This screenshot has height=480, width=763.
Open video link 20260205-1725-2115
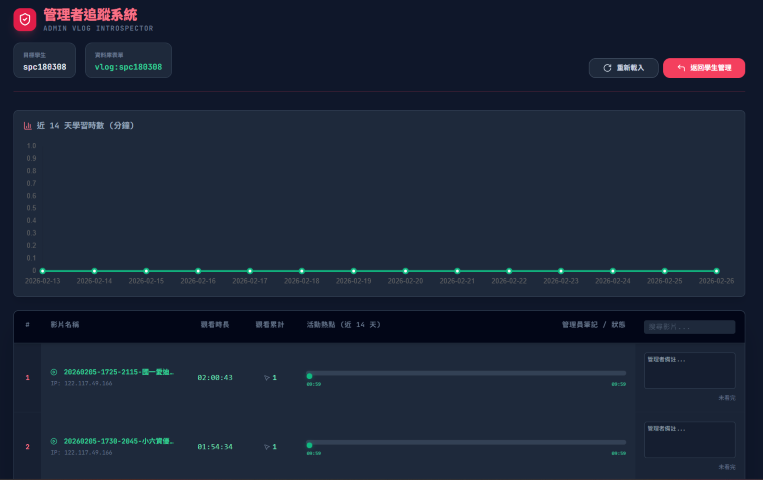coord(118,372)
